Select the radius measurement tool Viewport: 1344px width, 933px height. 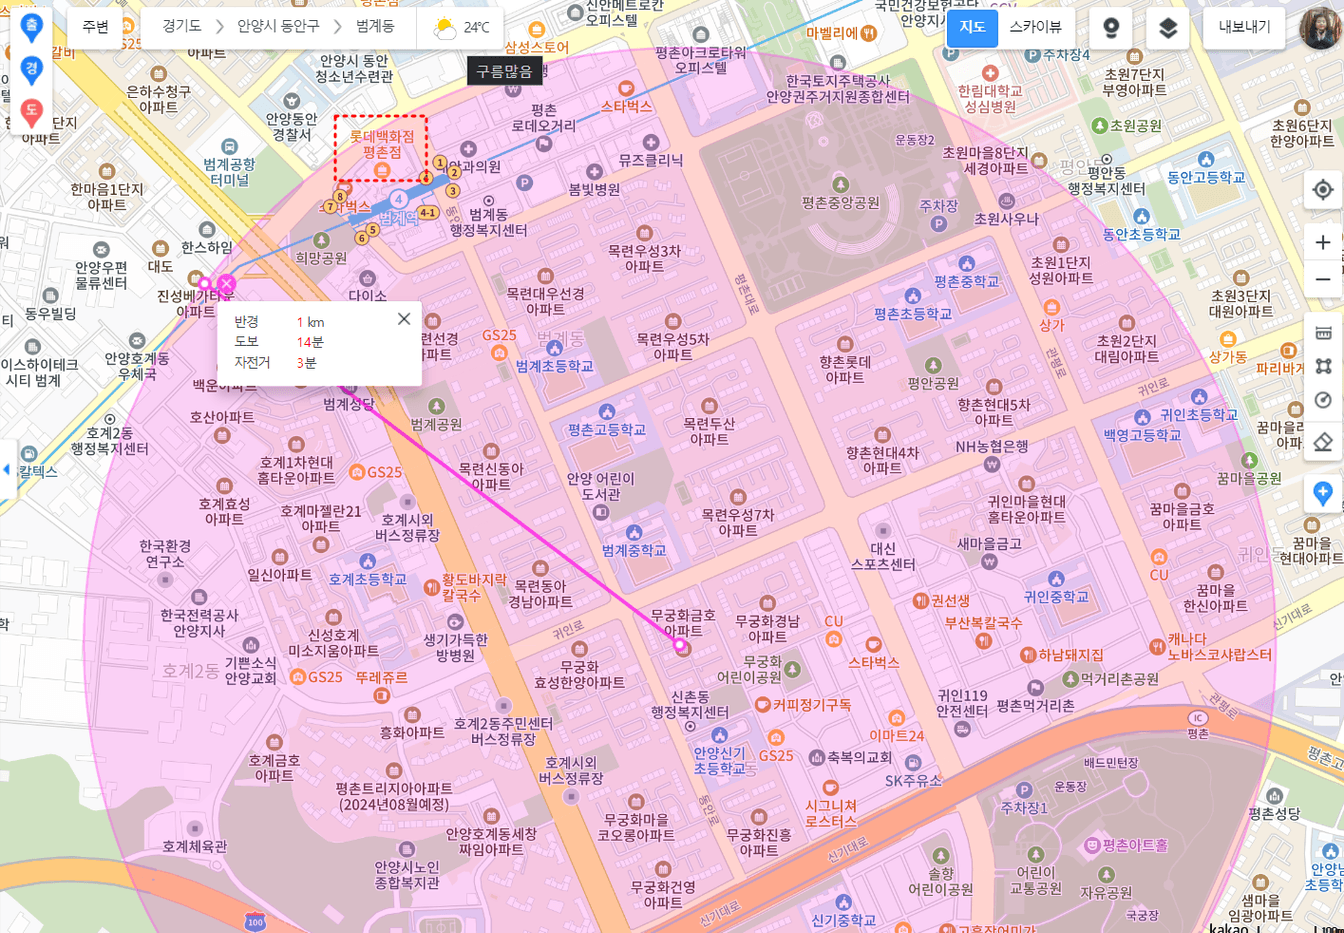point(1323,401)
